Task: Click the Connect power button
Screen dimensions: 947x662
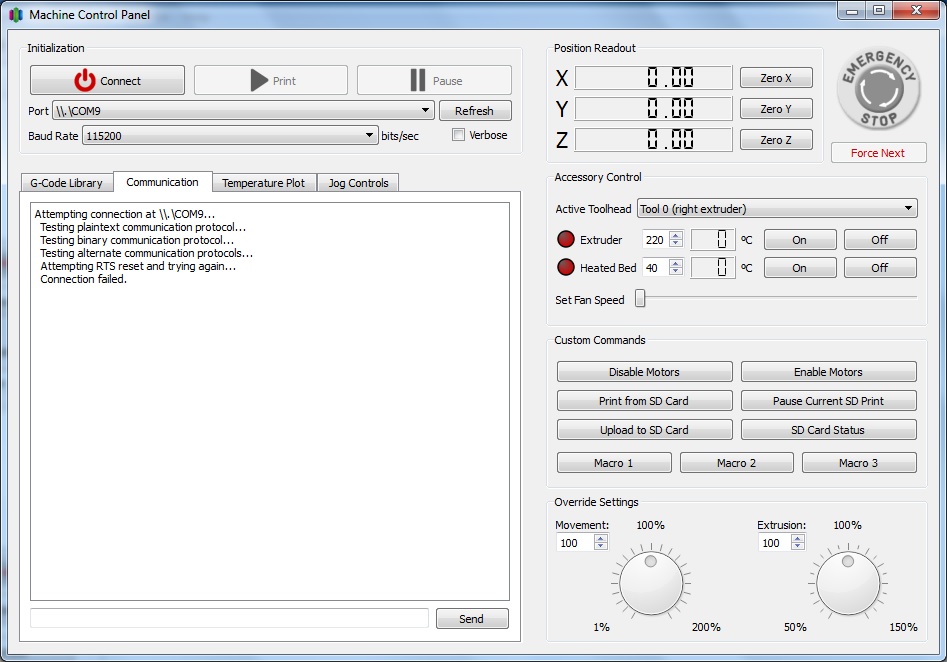Action: tap(108, 80)
